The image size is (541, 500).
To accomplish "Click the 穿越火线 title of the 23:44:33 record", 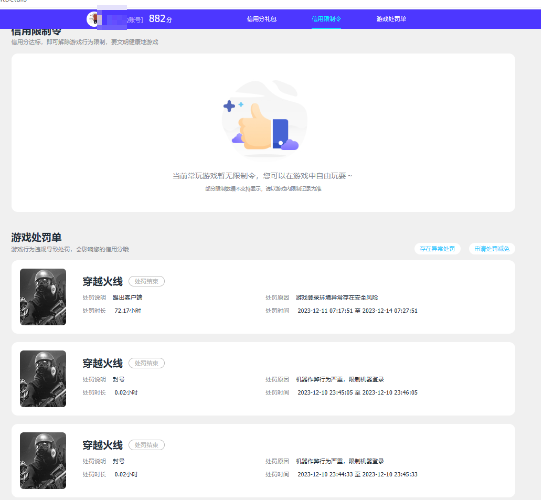I will pos(102,445).
